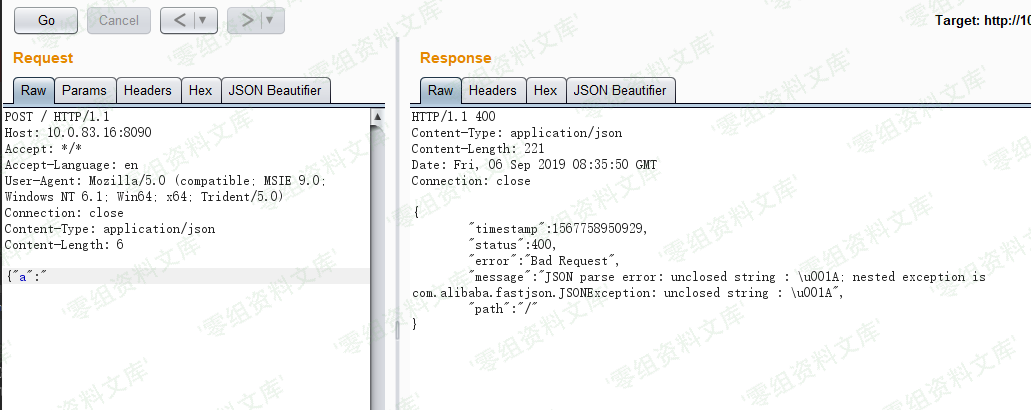Click the Go button to send request
This screenshot has width=1031, height=410.
(46, 20)
